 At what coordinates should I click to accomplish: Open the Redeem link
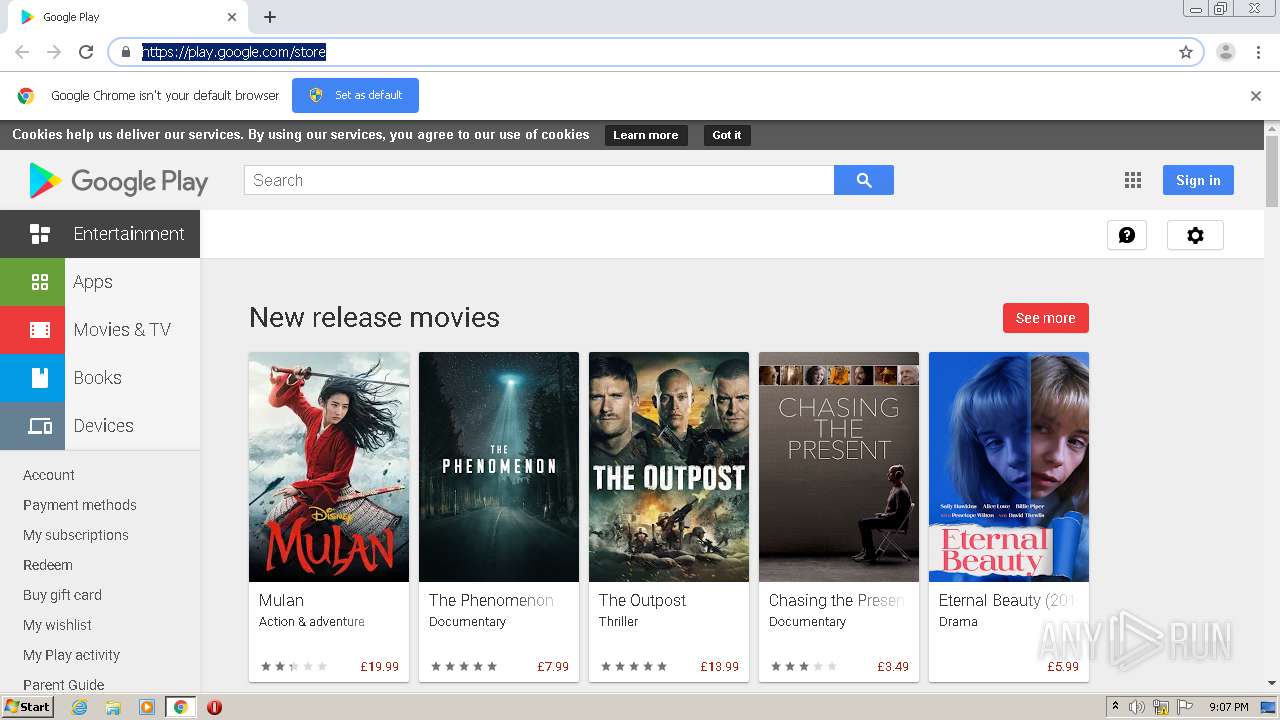click(x=48, y=565)
